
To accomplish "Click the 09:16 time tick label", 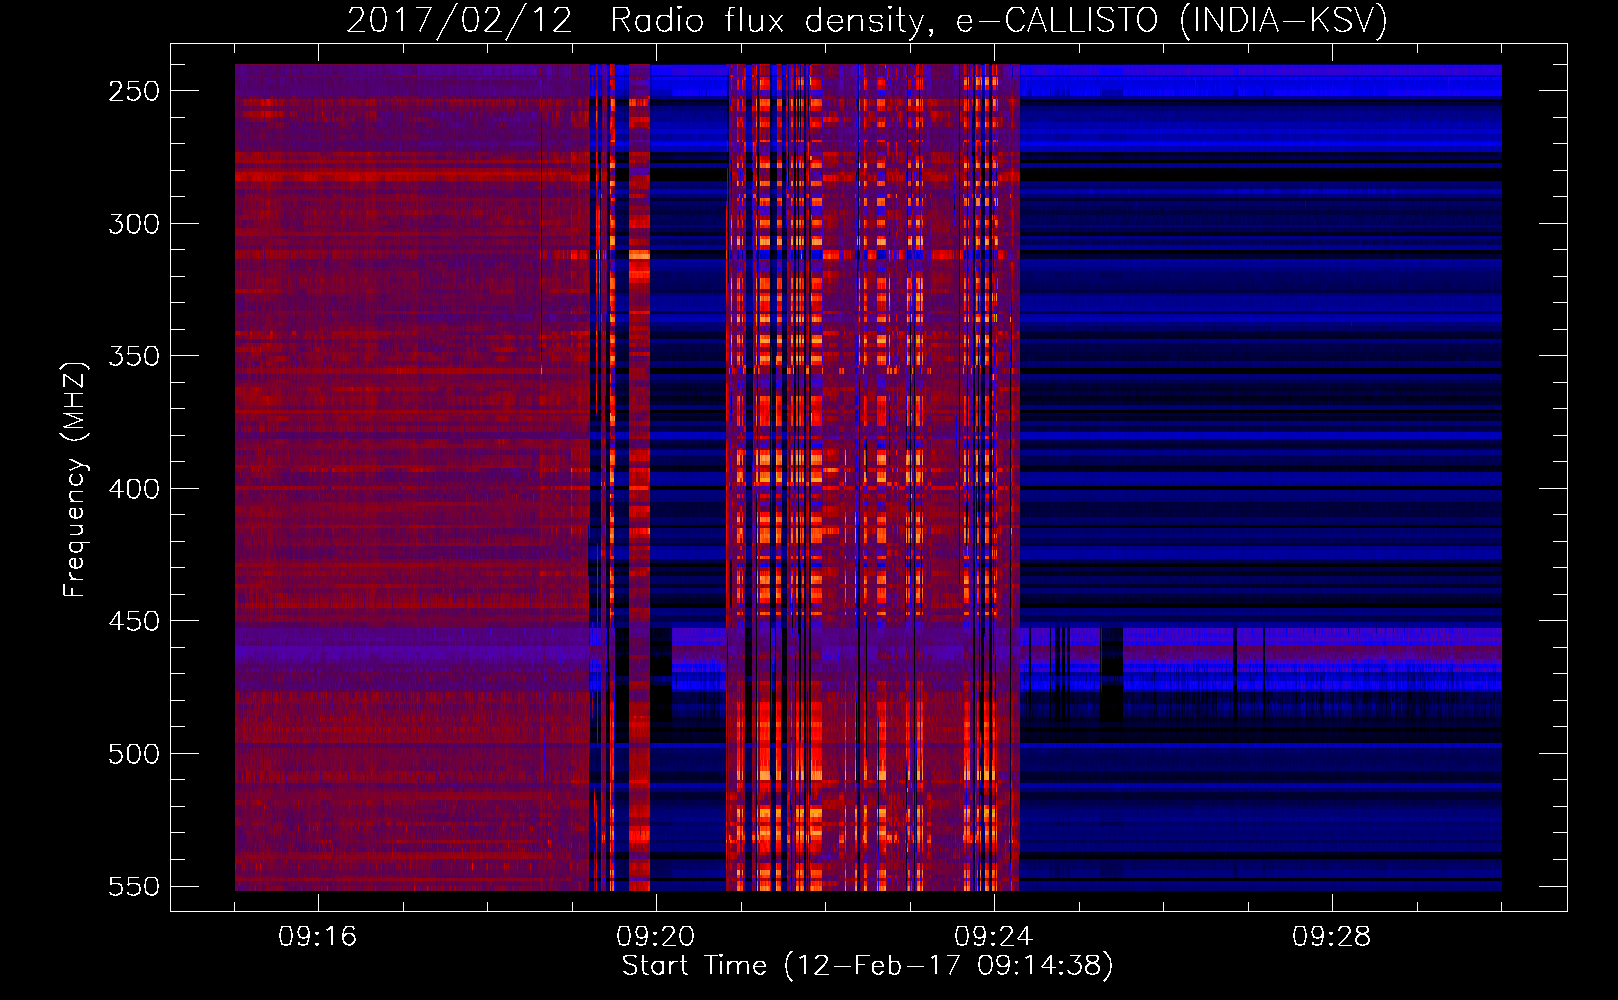I will coord(318,937).
